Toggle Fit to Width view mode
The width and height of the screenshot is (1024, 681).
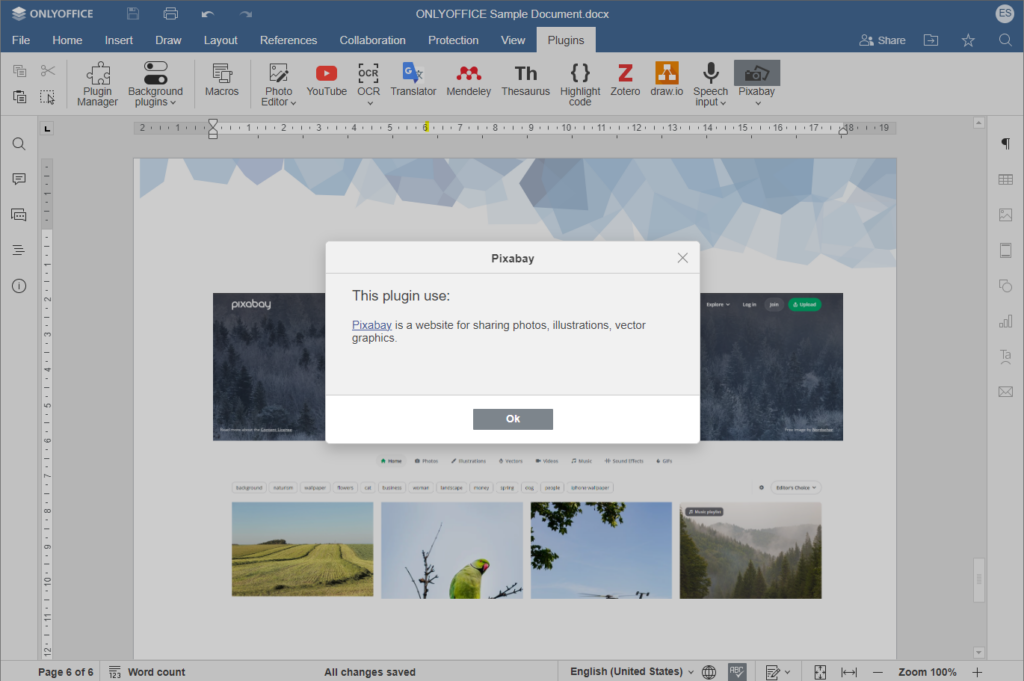(x=847, y=671)
